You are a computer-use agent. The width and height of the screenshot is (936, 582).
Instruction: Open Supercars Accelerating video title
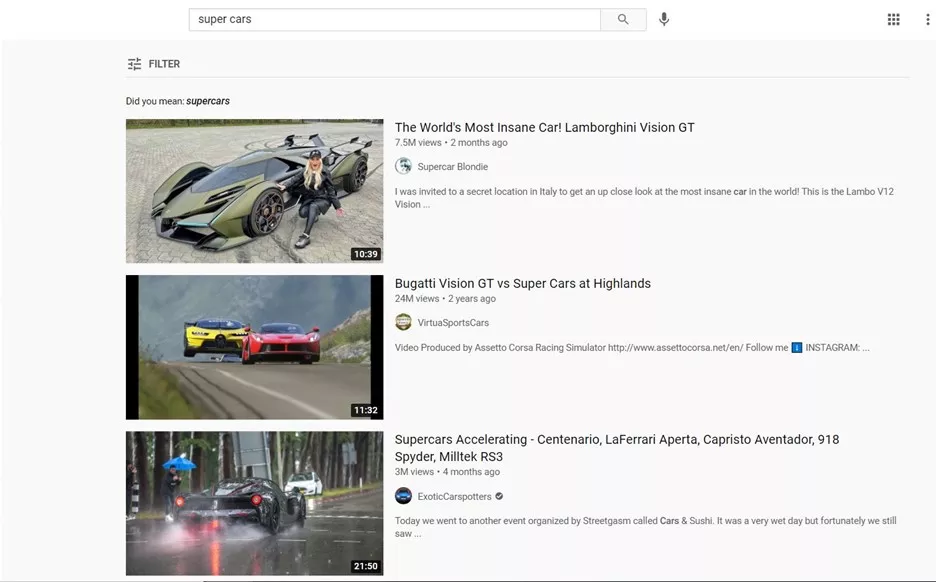pyautogui.click(x=617, y=448)
